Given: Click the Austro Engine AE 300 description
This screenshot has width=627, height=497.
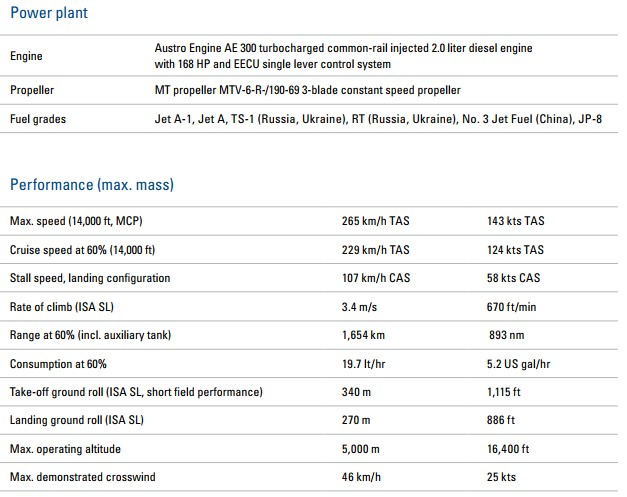Looking at the screenshot, I should 343,56.
